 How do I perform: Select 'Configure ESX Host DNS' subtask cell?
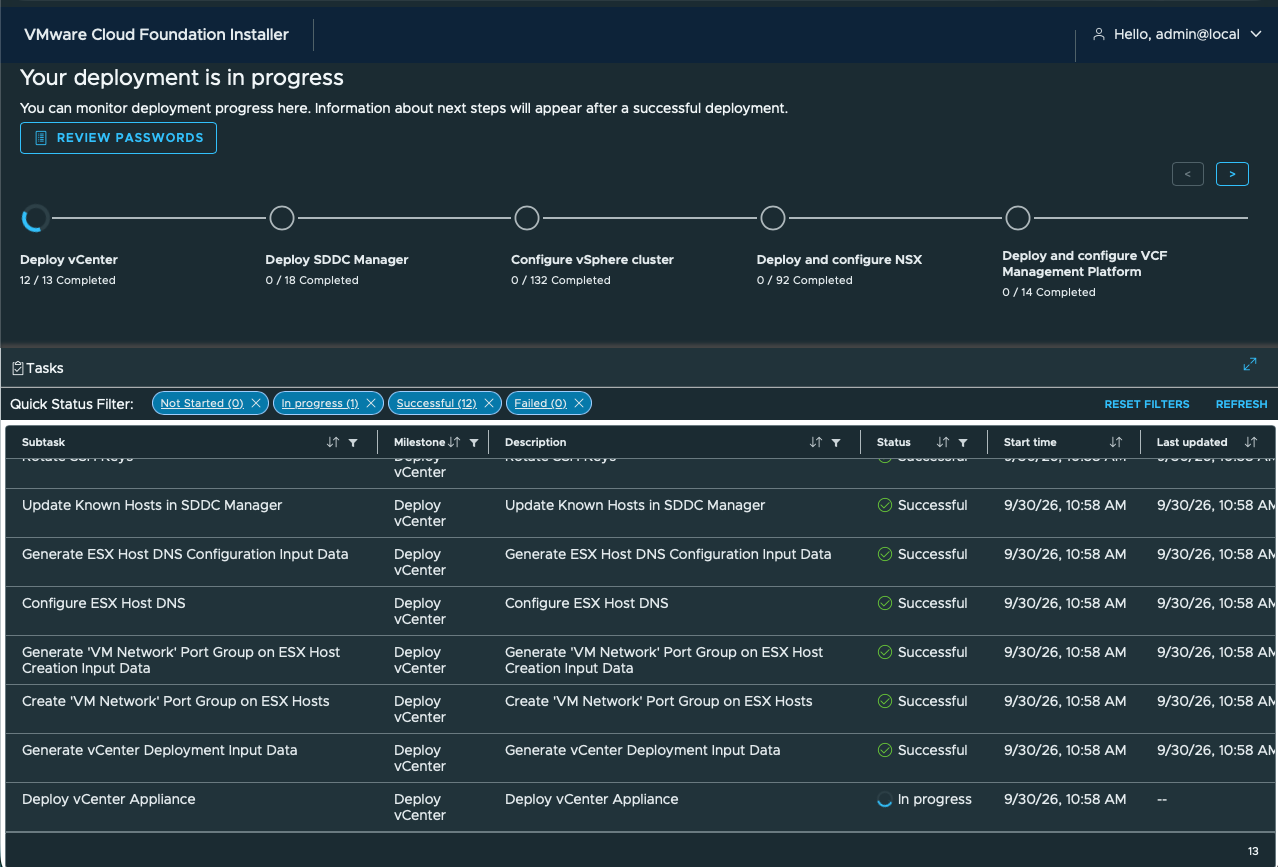coord(104,603)
